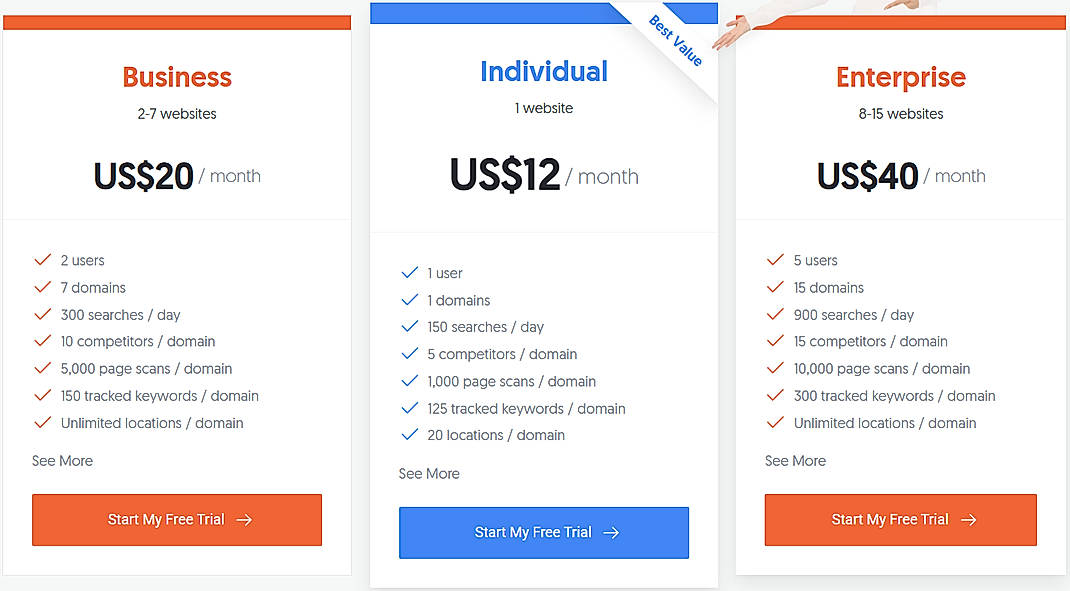
Task: Click Start My Free Trial for Enterprise
Action: (899, 519)
